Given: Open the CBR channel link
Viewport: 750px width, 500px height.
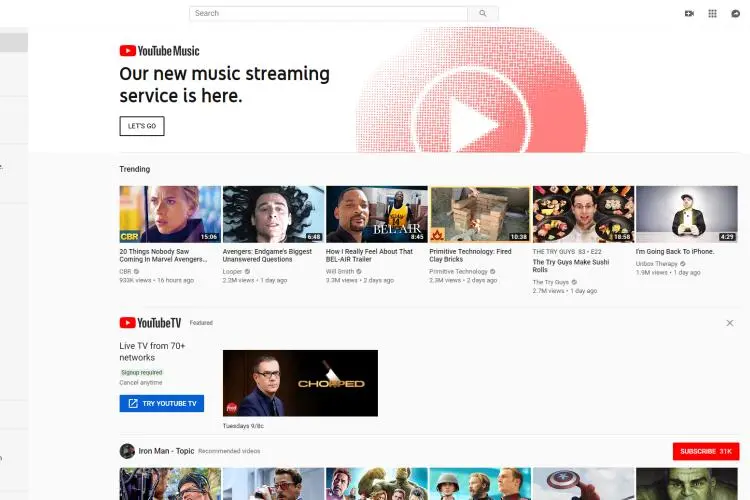Looking at the screenshot, I should [125, 271].
